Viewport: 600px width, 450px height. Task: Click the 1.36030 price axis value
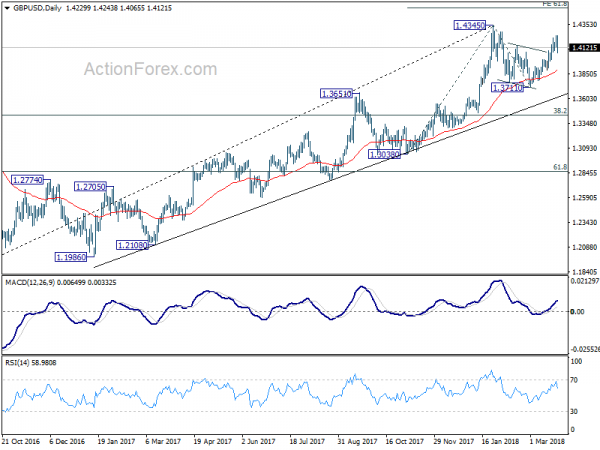pos(584,99)
